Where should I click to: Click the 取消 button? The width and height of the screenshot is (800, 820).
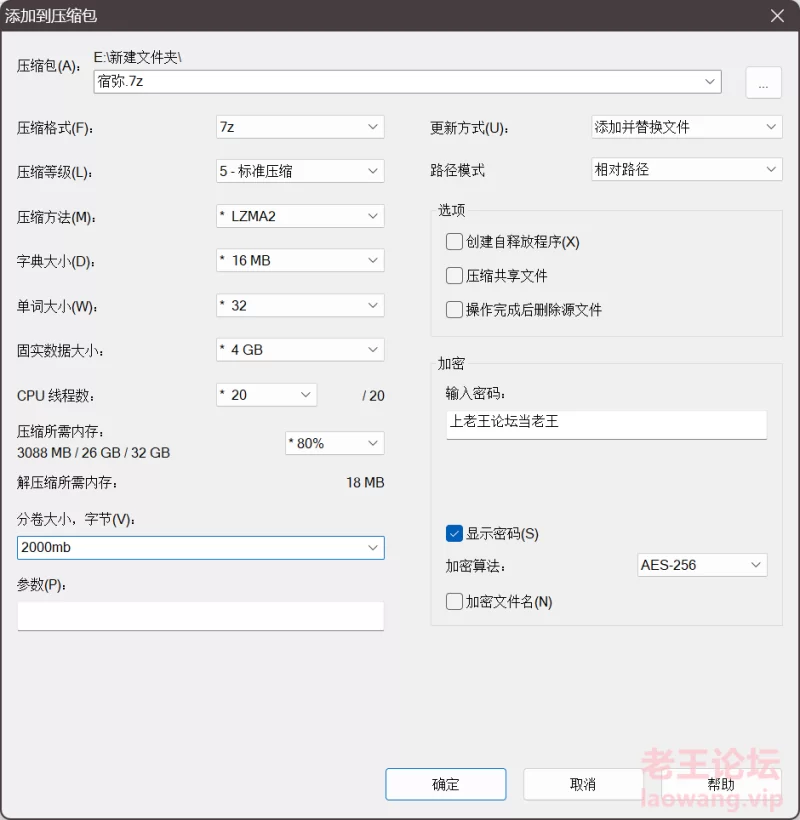pos(583,784)
